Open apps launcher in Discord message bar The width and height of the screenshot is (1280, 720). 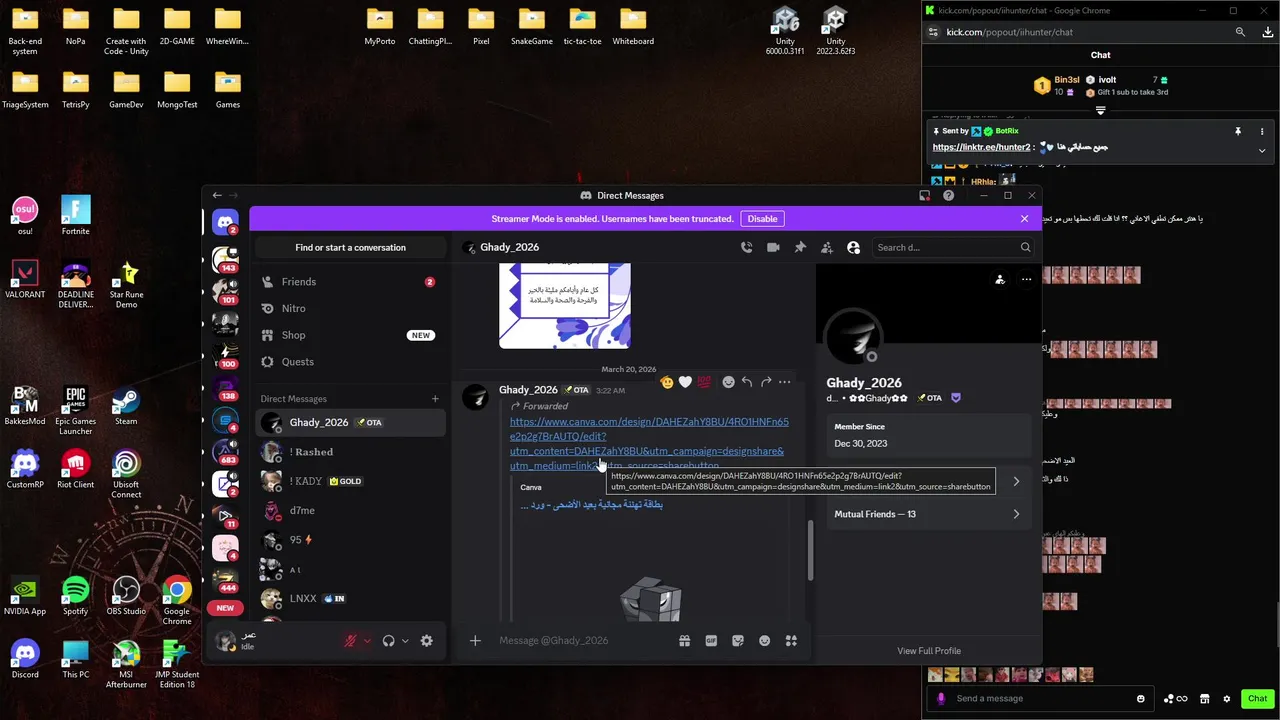tap(791, 641)
